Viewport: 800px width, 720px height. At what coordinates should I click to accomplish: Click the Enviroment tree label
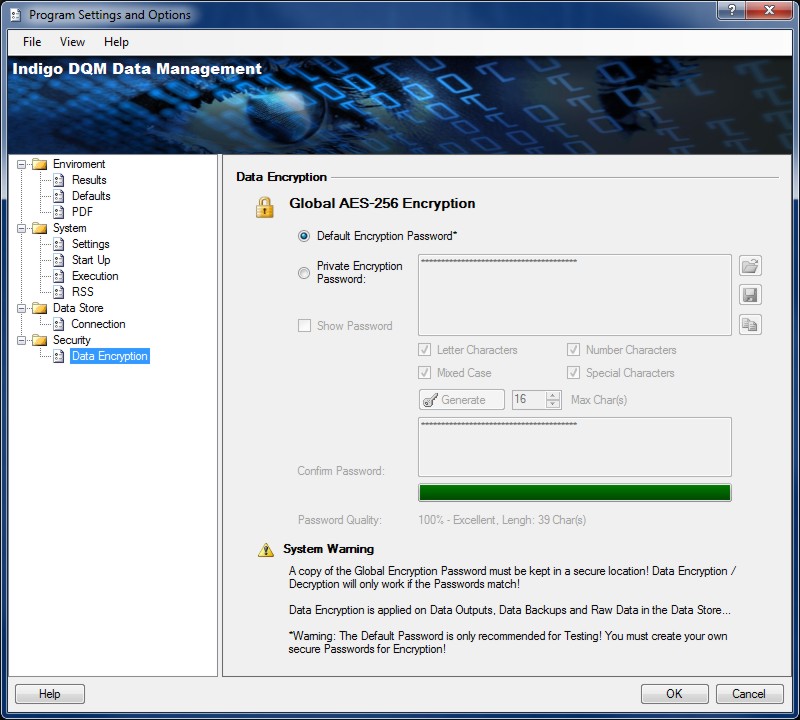click(x=79, y=164)
